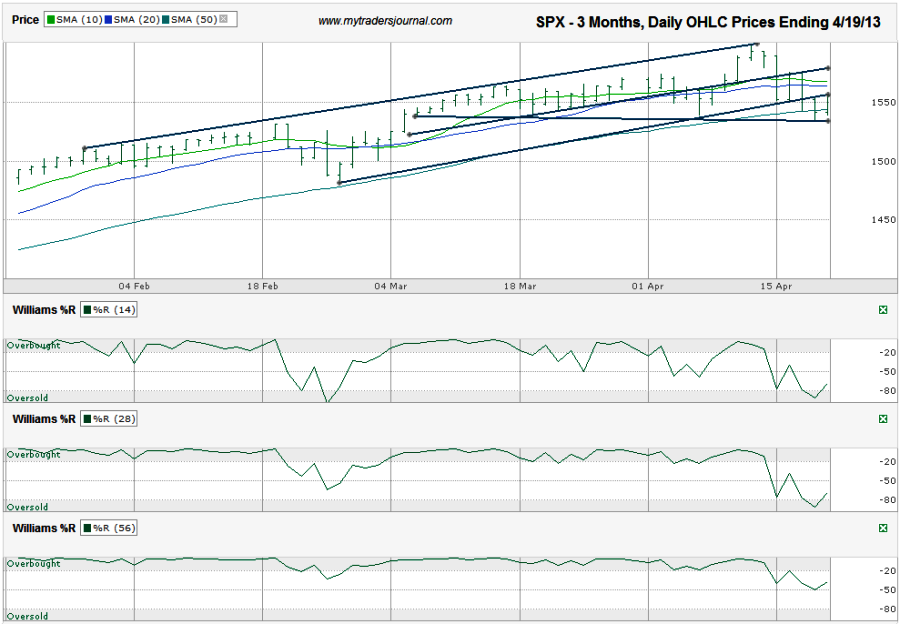Close the Williams %R (56) indicator panel

click(x=883, y=528)
